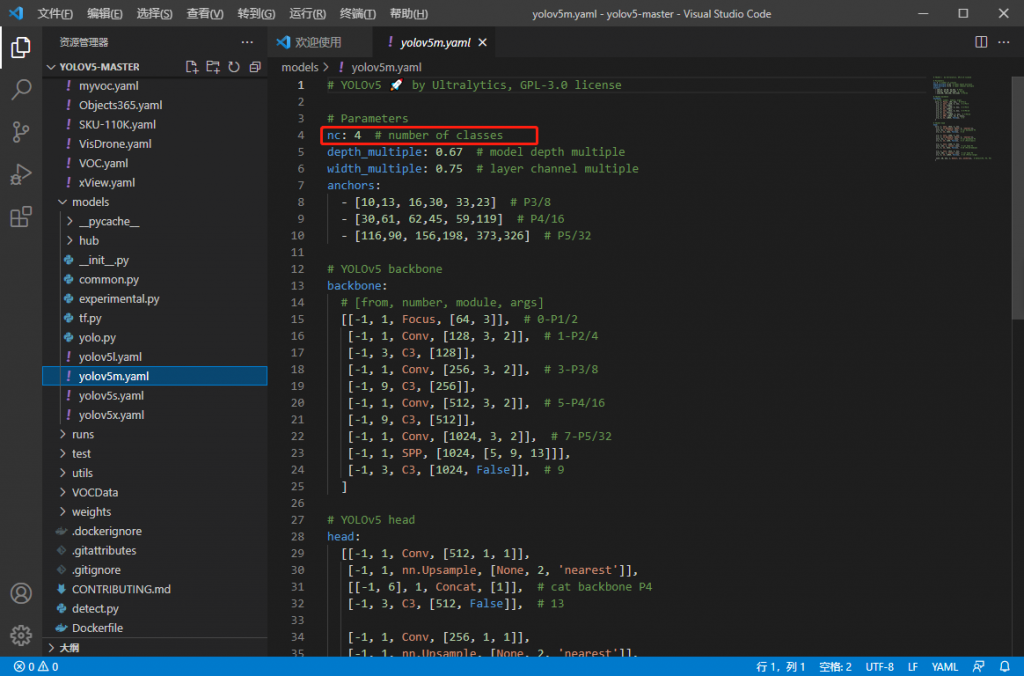Change the YAML language mode
This screenshot has width=1024, height=676.
point(944,667)
